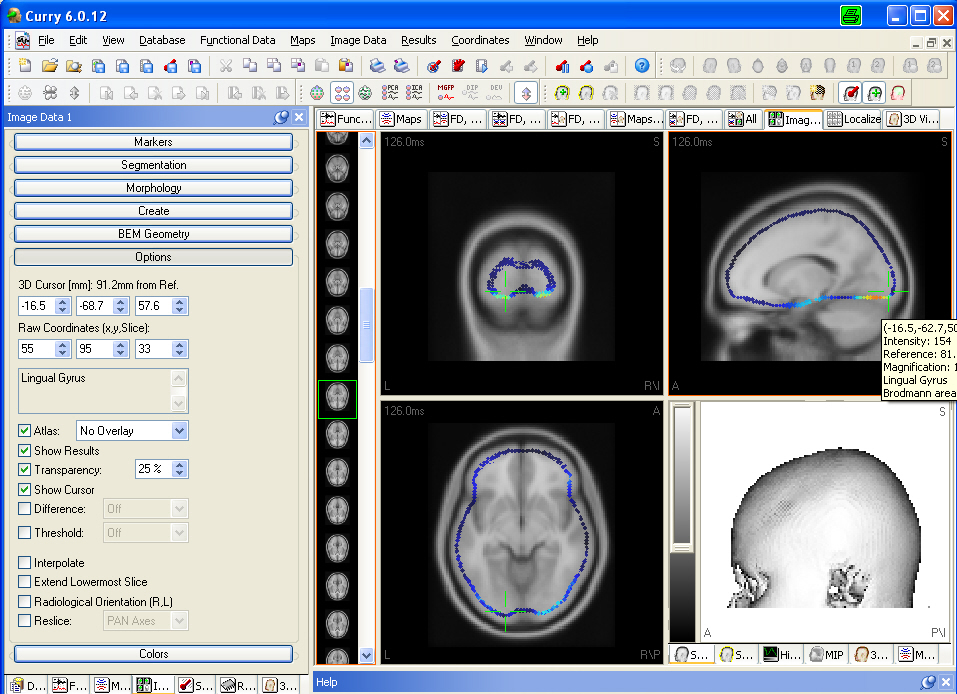Click the ICA analysis toolbar icon

415,93
